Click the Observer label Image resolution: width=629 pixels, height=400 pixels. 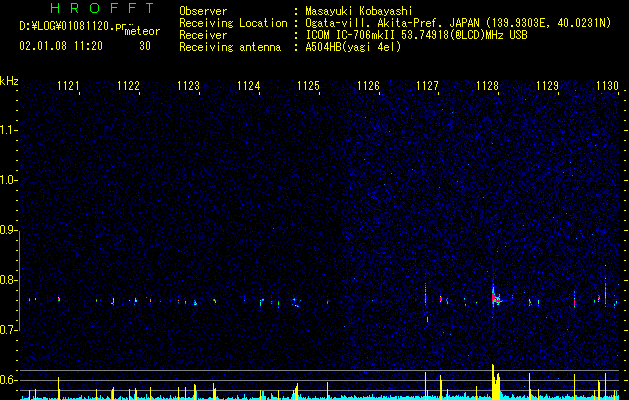tap(203, 11)
